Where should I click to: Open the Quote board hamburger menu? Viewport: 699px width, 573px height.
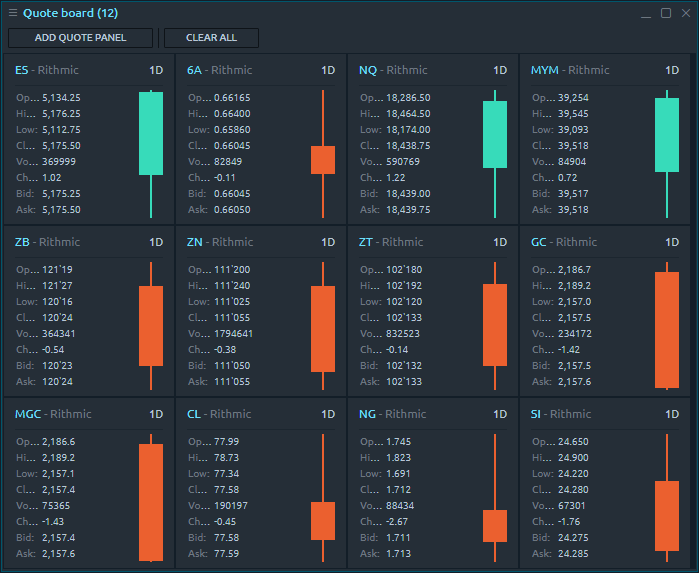13,13
